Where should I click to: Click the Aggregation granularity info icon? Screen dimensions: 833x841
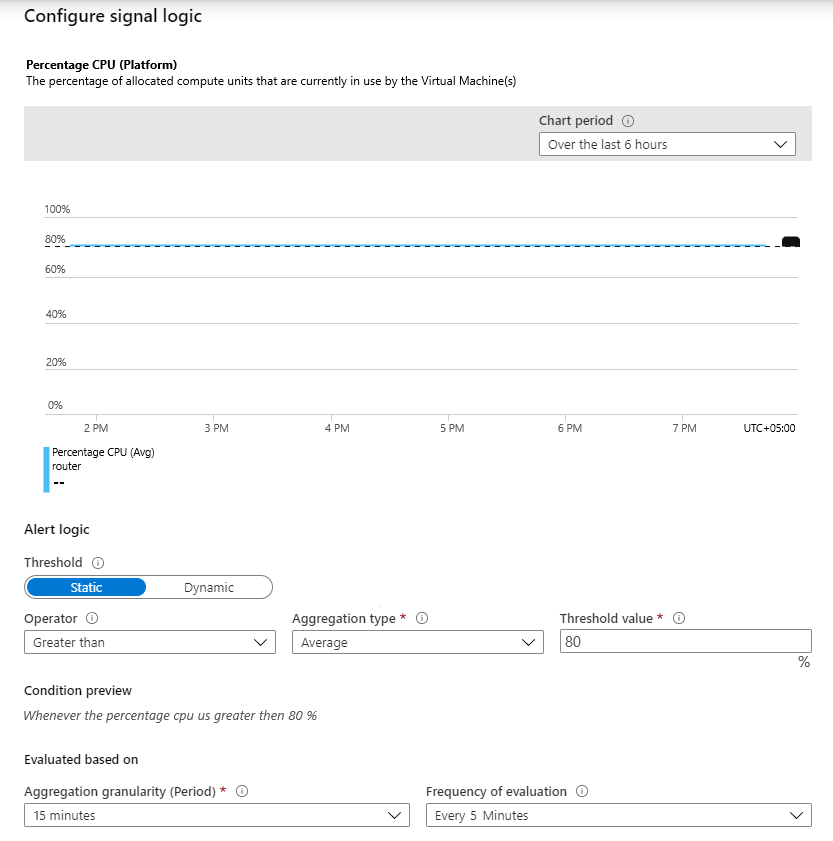[x=242, y=791]
